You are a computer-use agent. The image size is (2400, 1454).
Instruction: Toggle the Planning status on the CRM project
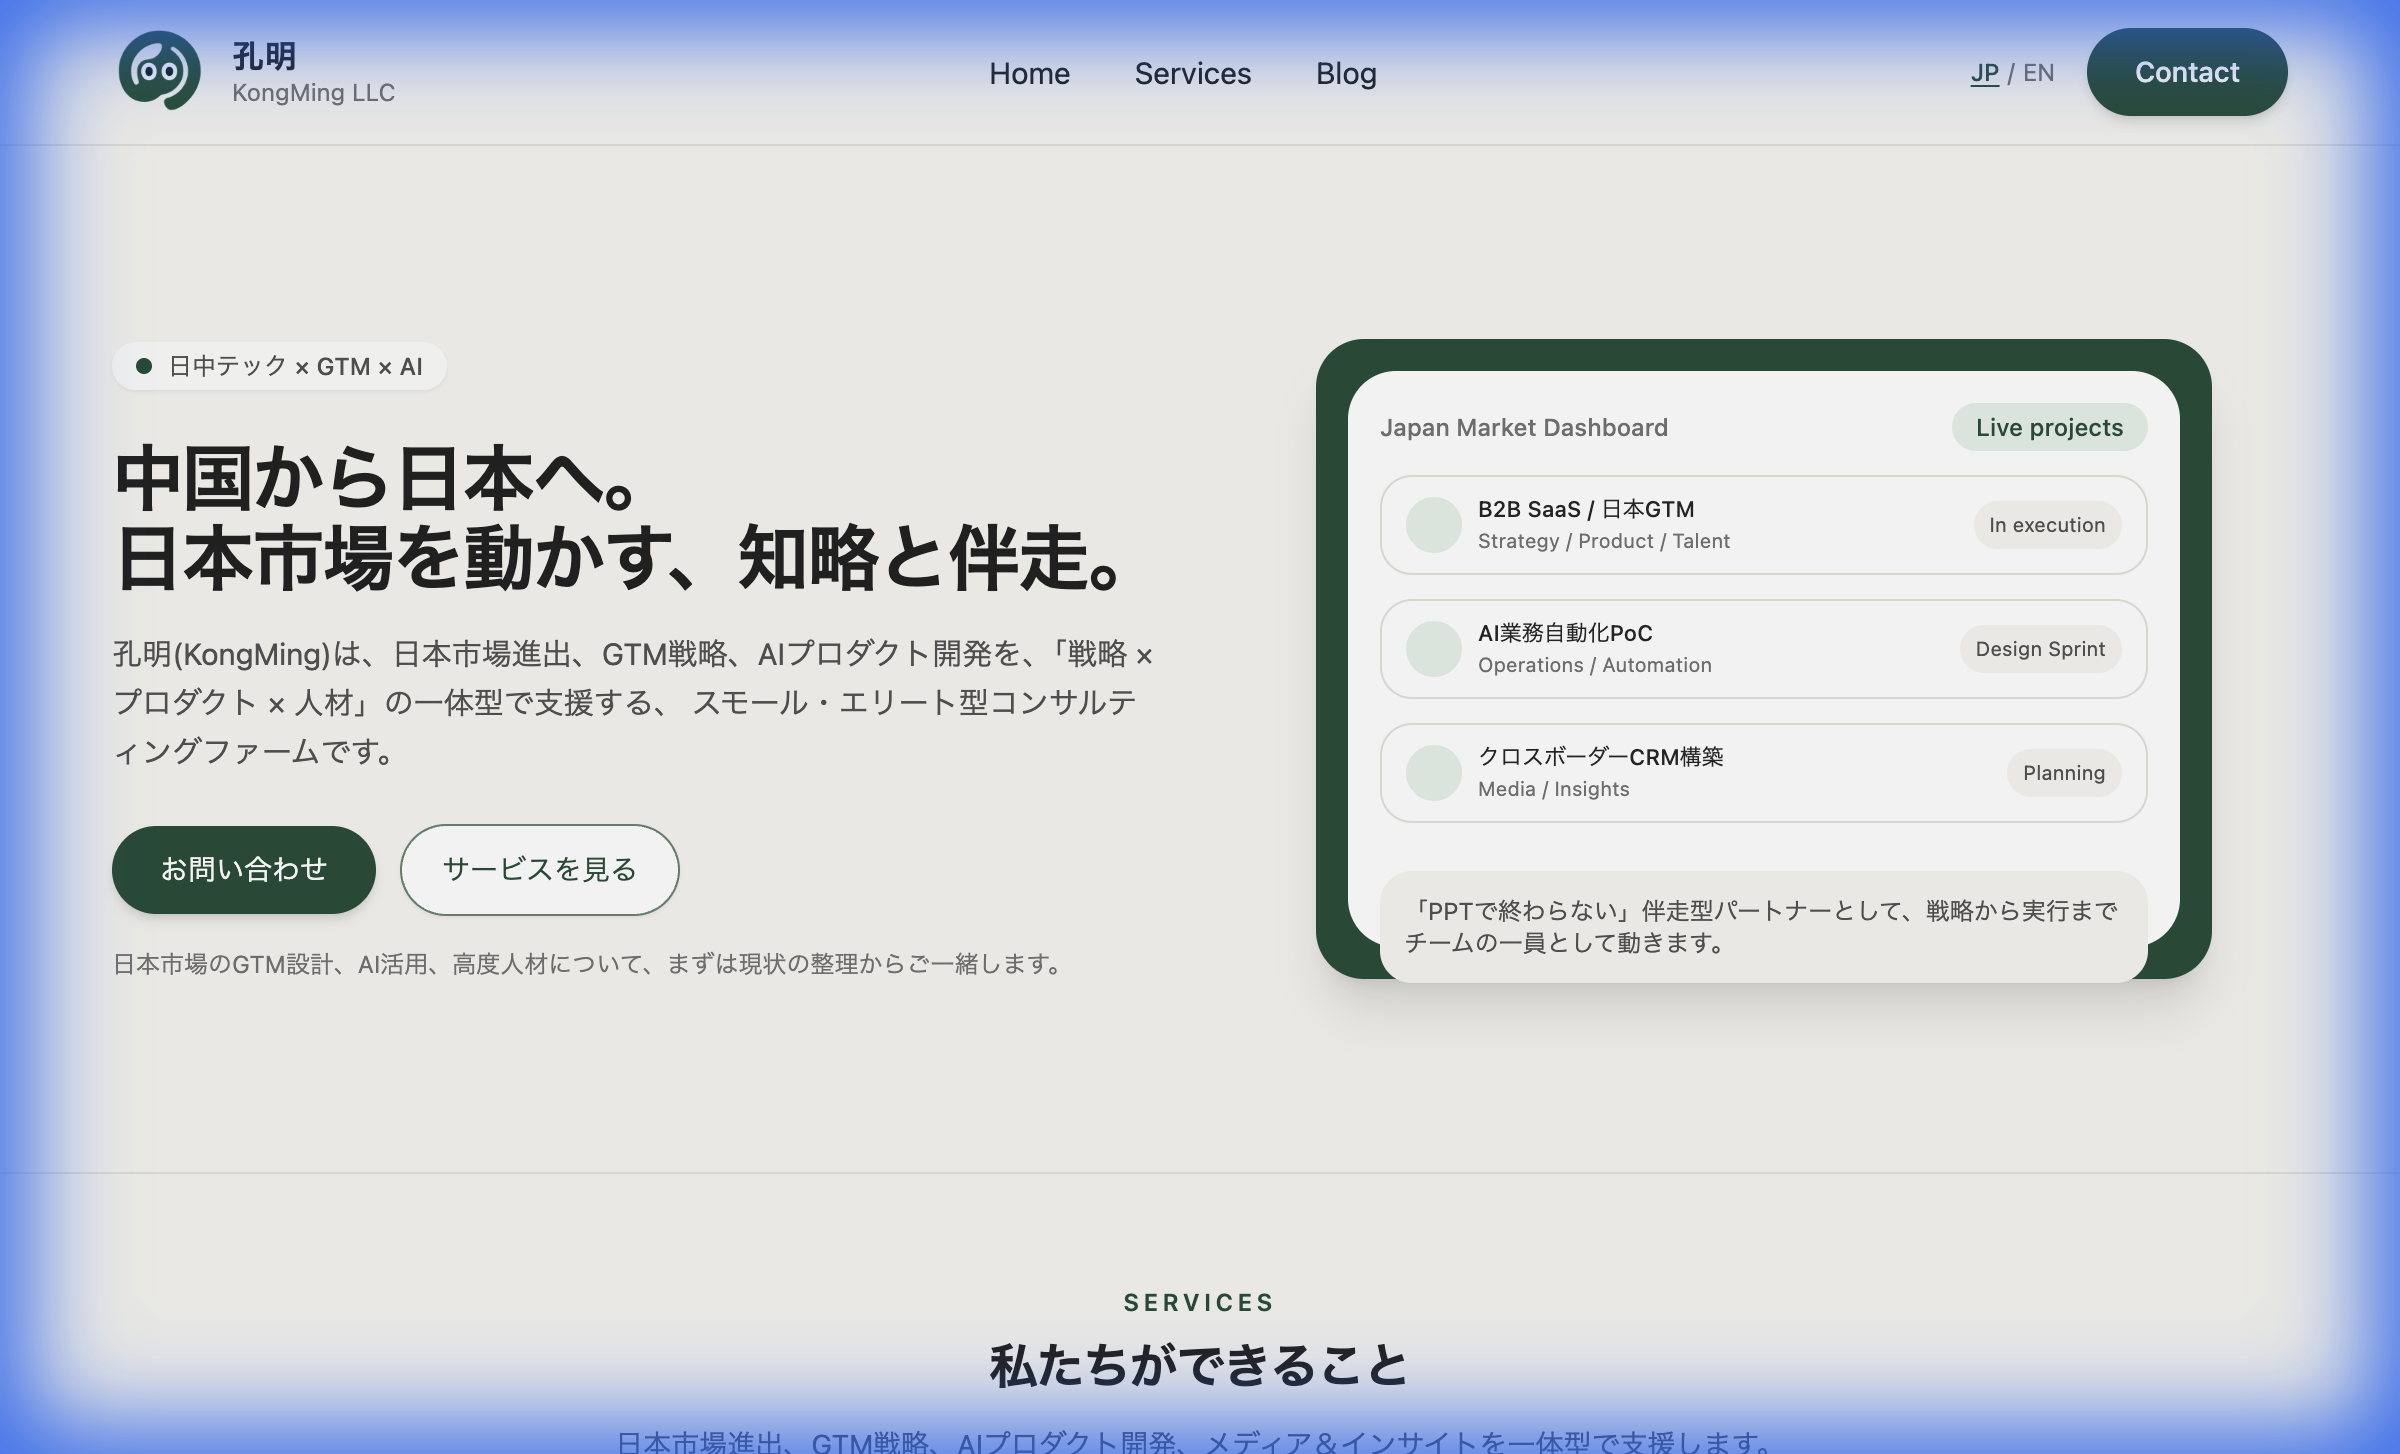coord(2063,773)
